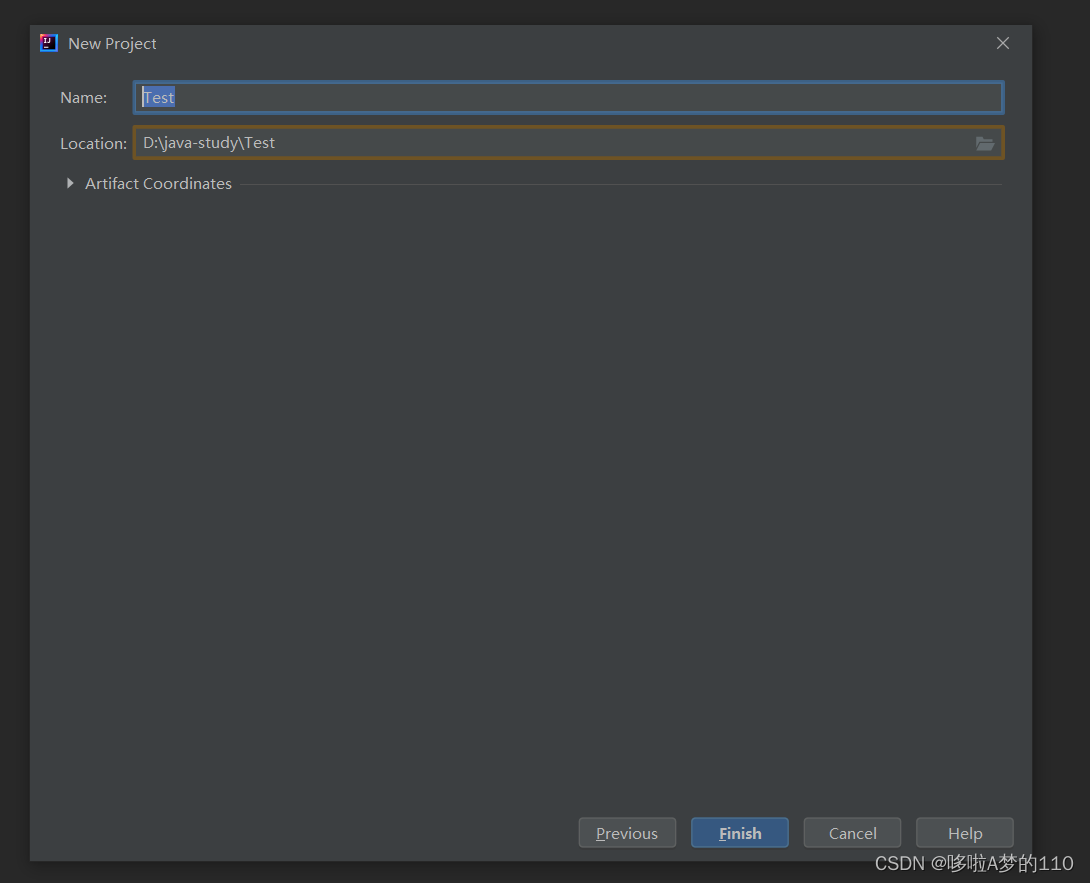Click the Artifact Coordinates label text
Viewport: 1090px width, 883px height.
[x=158, y=183]
